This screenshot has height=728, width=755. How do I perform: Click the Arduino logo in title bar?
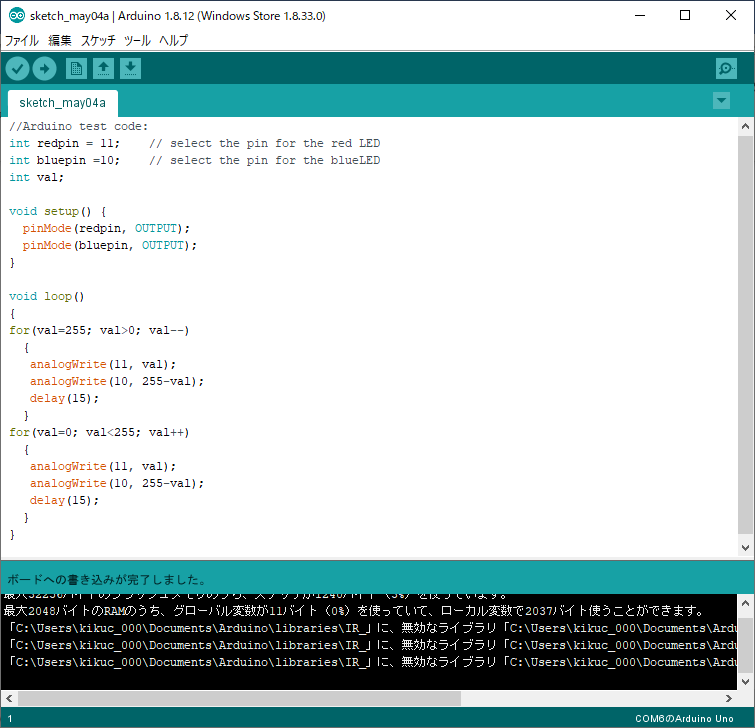click(16, 16)
